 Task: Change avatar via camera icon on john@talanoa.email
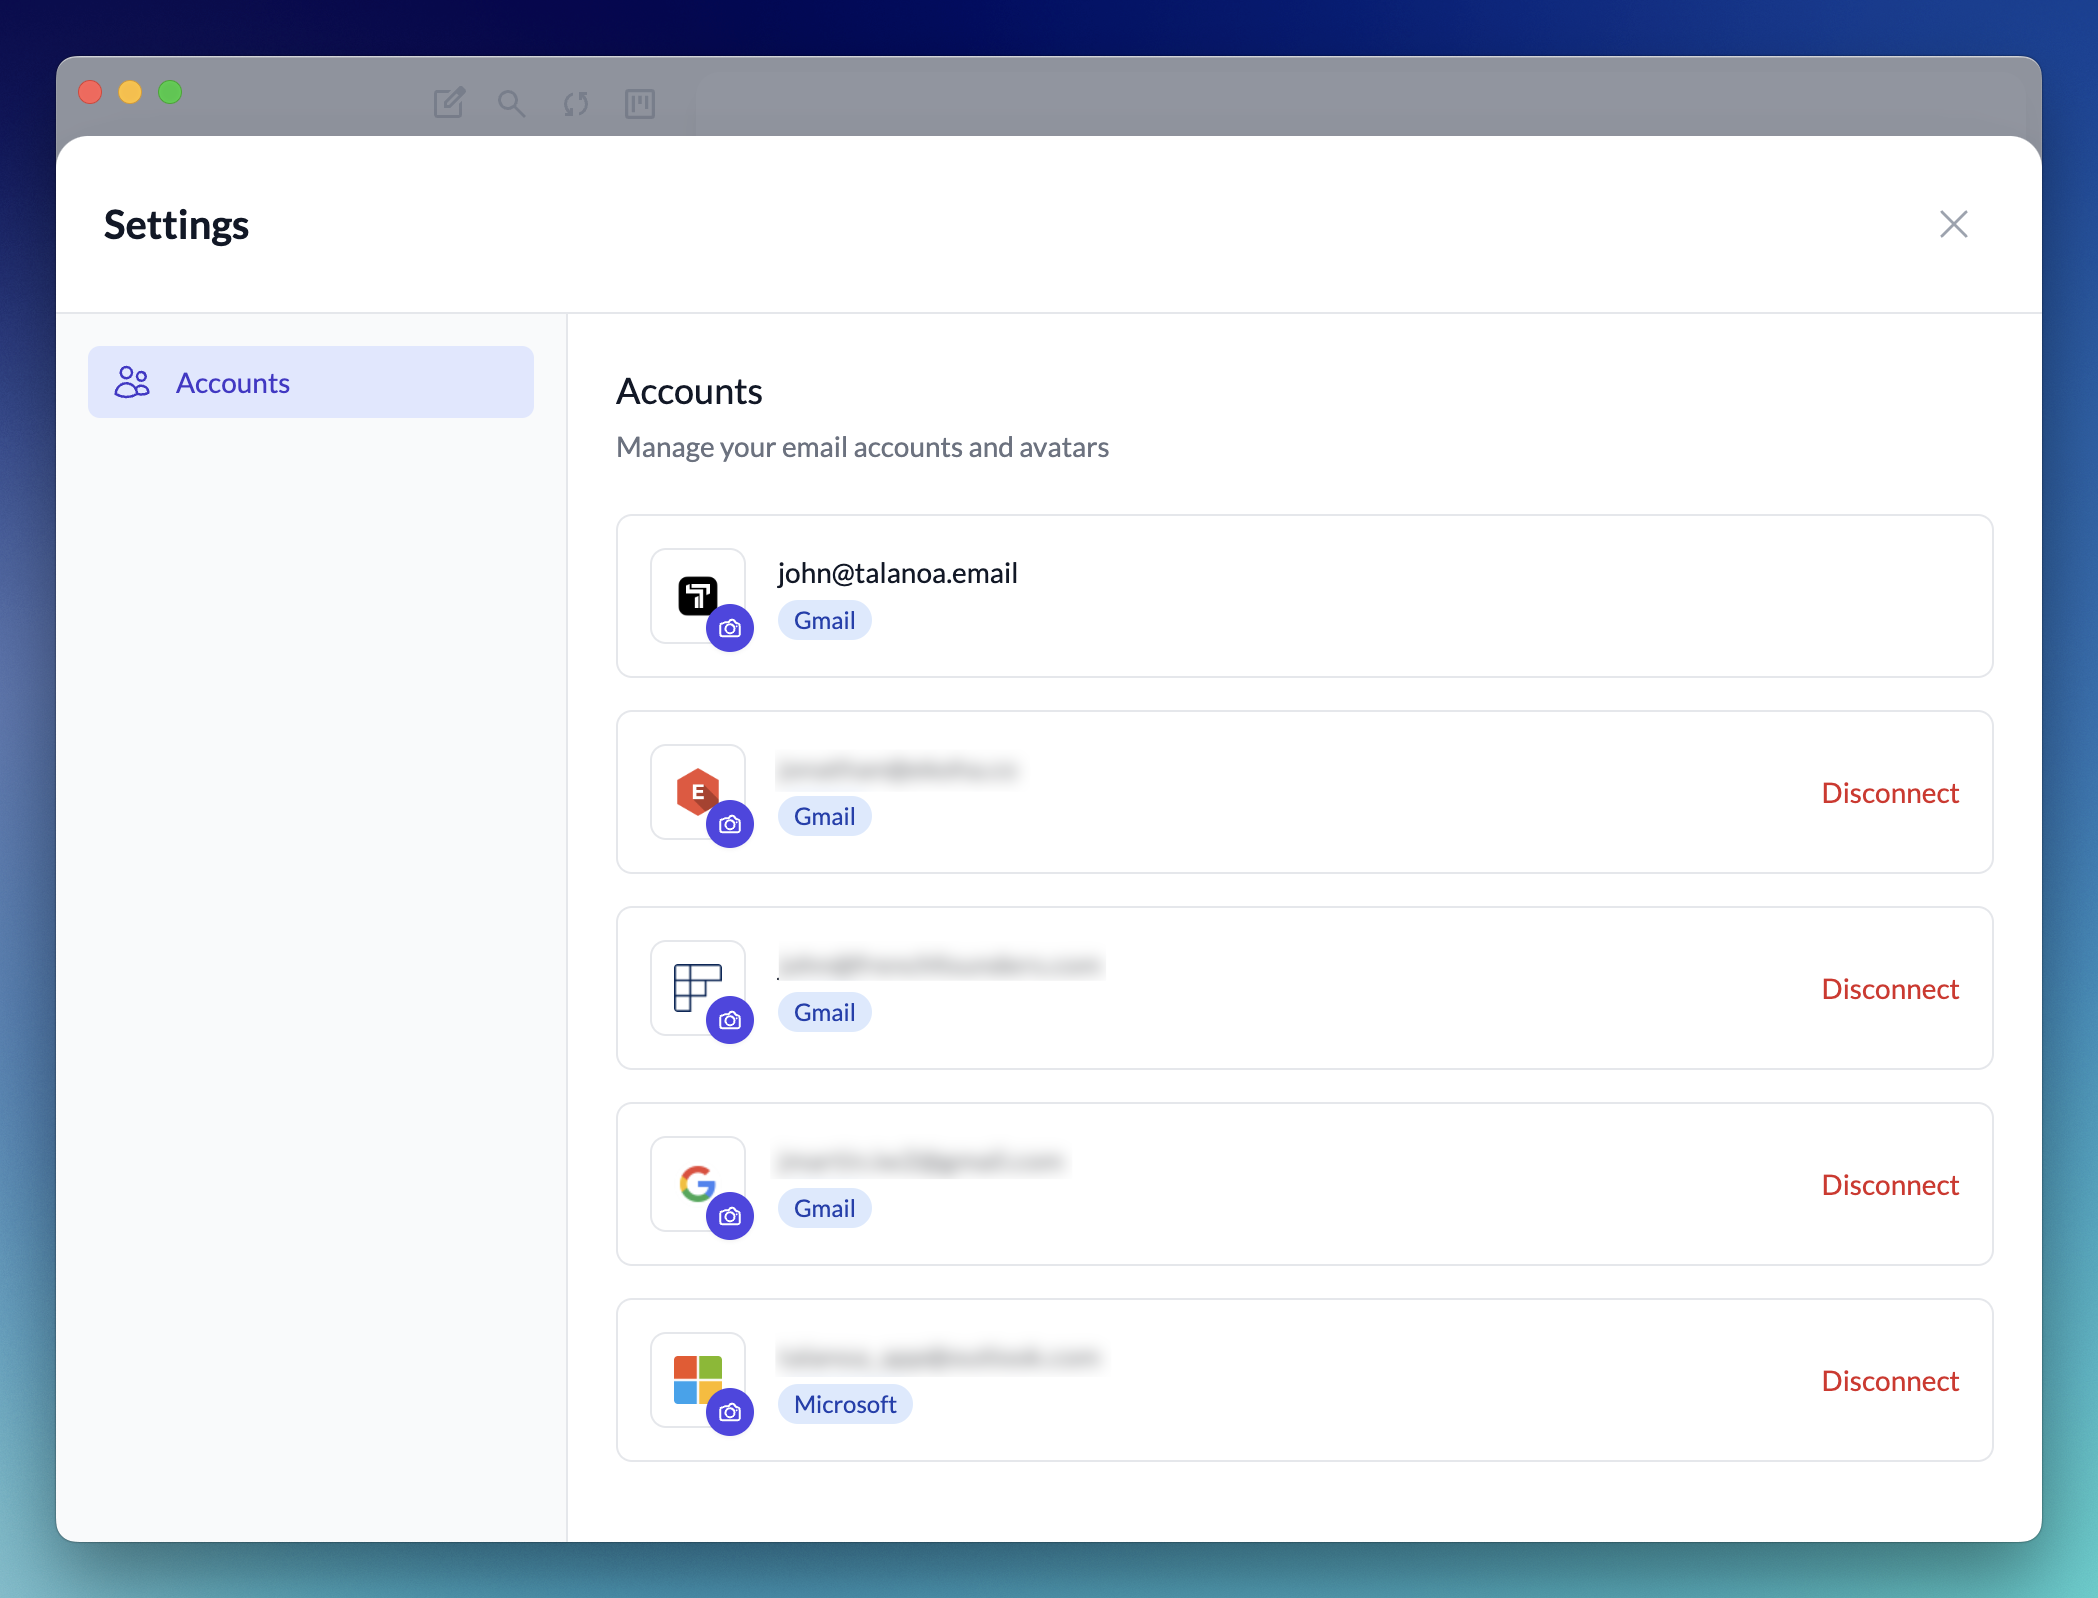(732, 628)
